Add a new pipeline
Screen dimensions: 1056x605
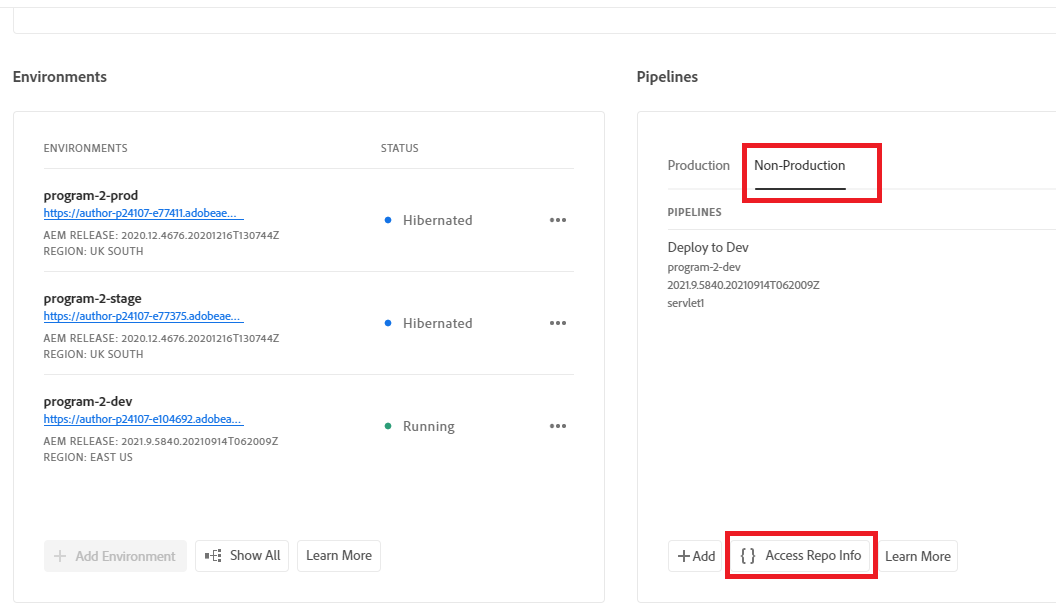(x=696, y=556)
